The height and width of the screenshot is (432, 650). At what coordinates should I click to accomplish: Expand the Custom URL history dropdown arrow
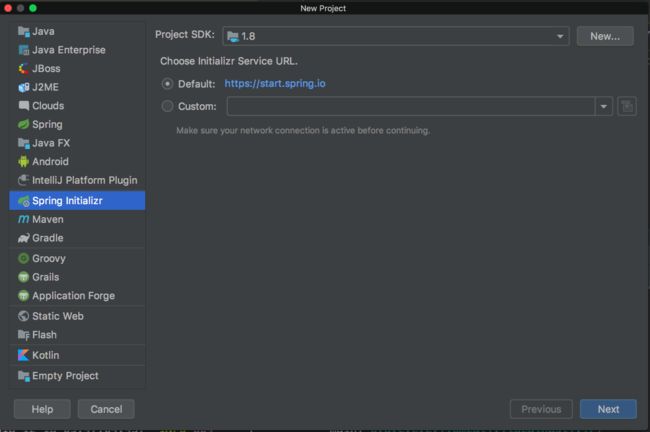tap(604, 107)
